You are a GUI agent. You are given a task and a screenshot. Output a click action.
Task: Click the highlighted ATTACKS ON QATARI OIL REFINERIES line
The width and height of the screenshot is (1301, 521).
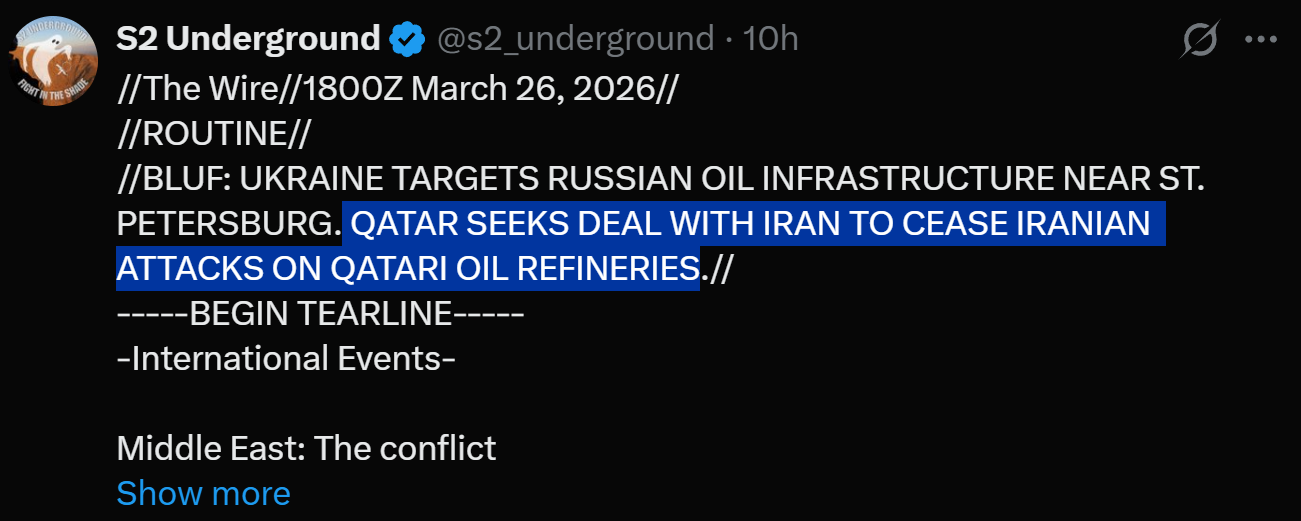click(407, 268)
